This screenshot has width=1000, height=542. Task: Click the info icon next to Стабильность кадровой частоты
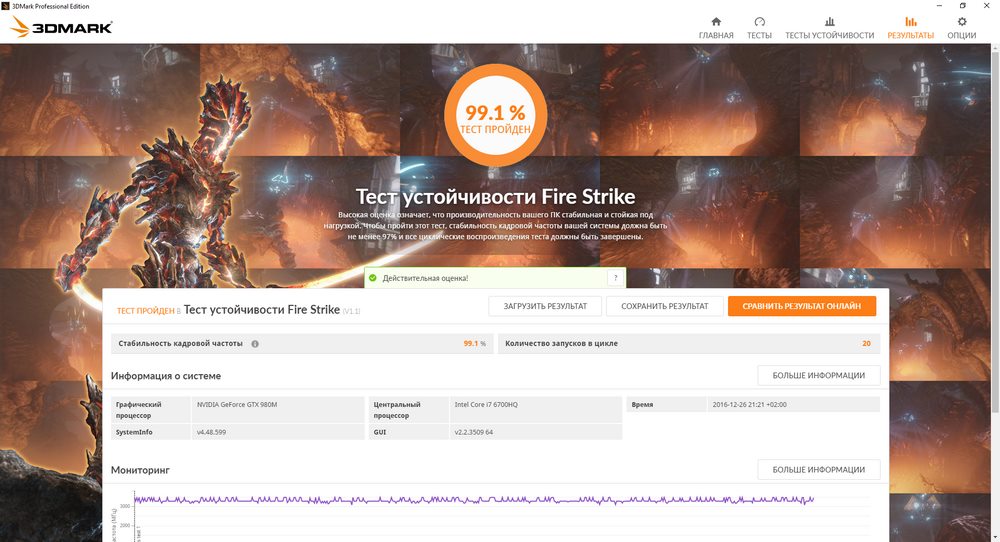[x=255, y=344]
